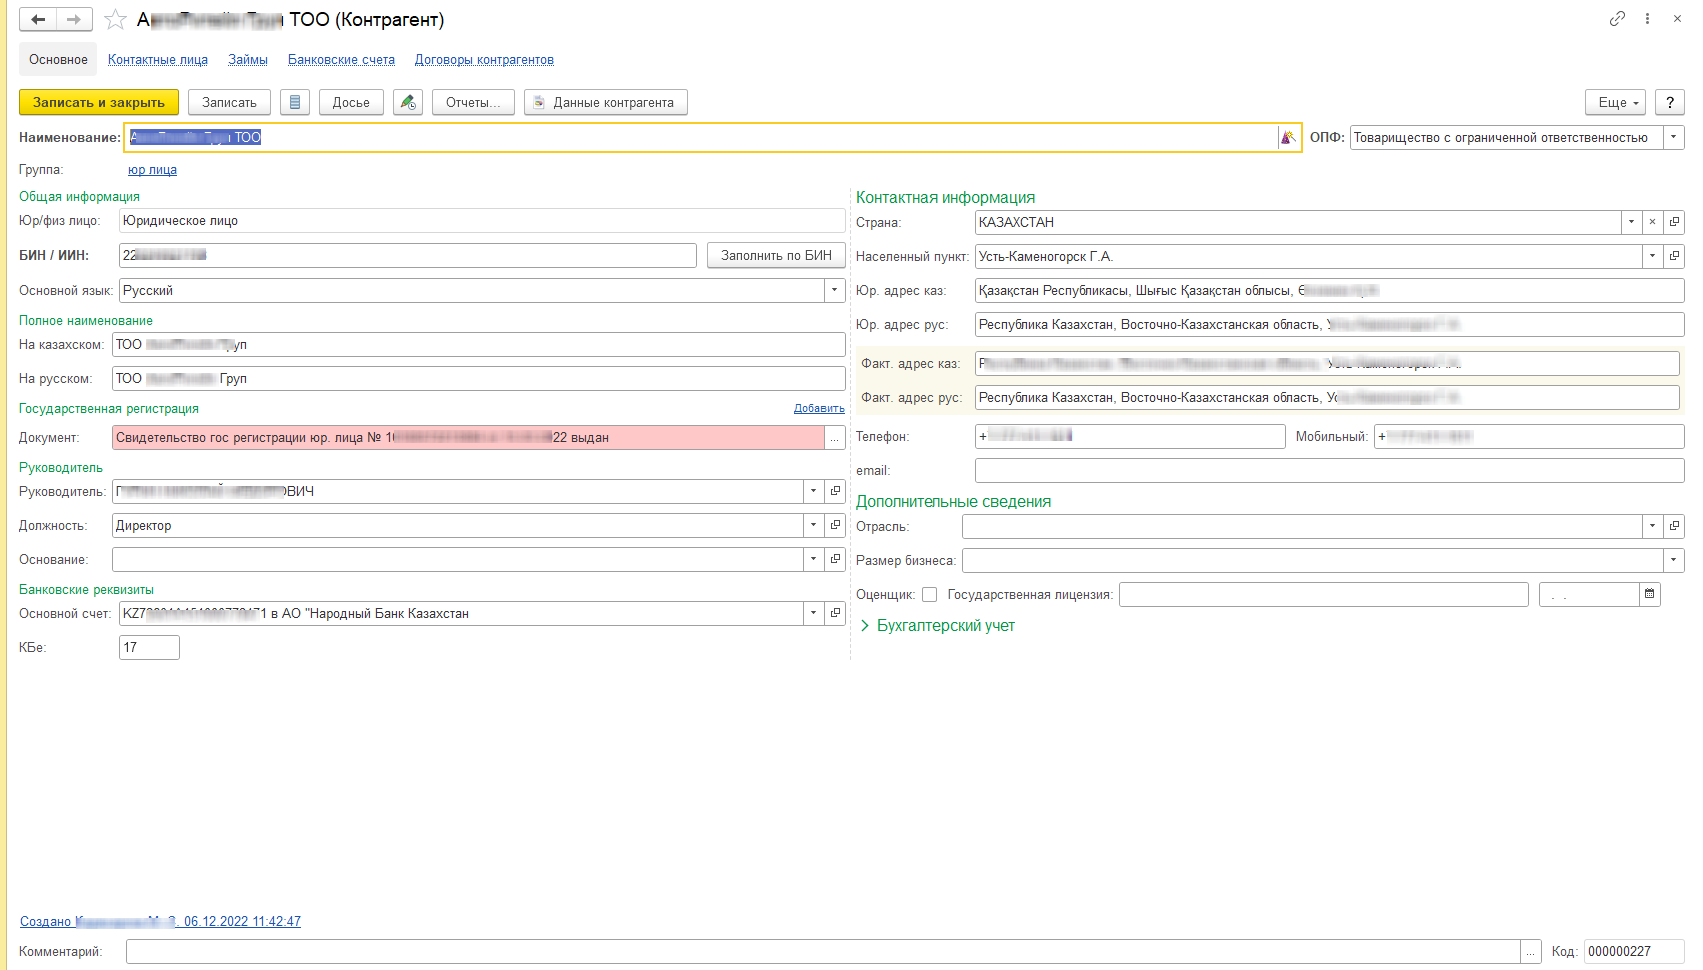
Task: Open the Населенный пункт record via open icon
Action: [1674, 256]
